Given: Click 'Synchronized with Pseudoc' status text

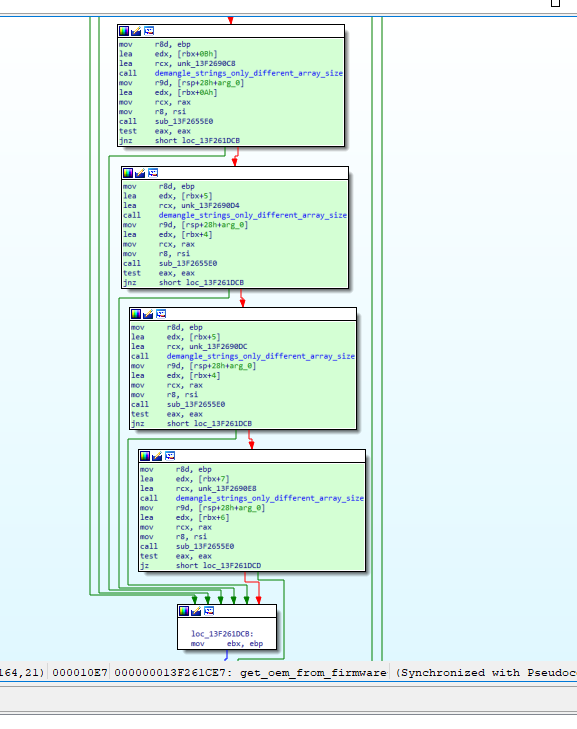Looking at the screenshot, I should [x=486, y=673].
